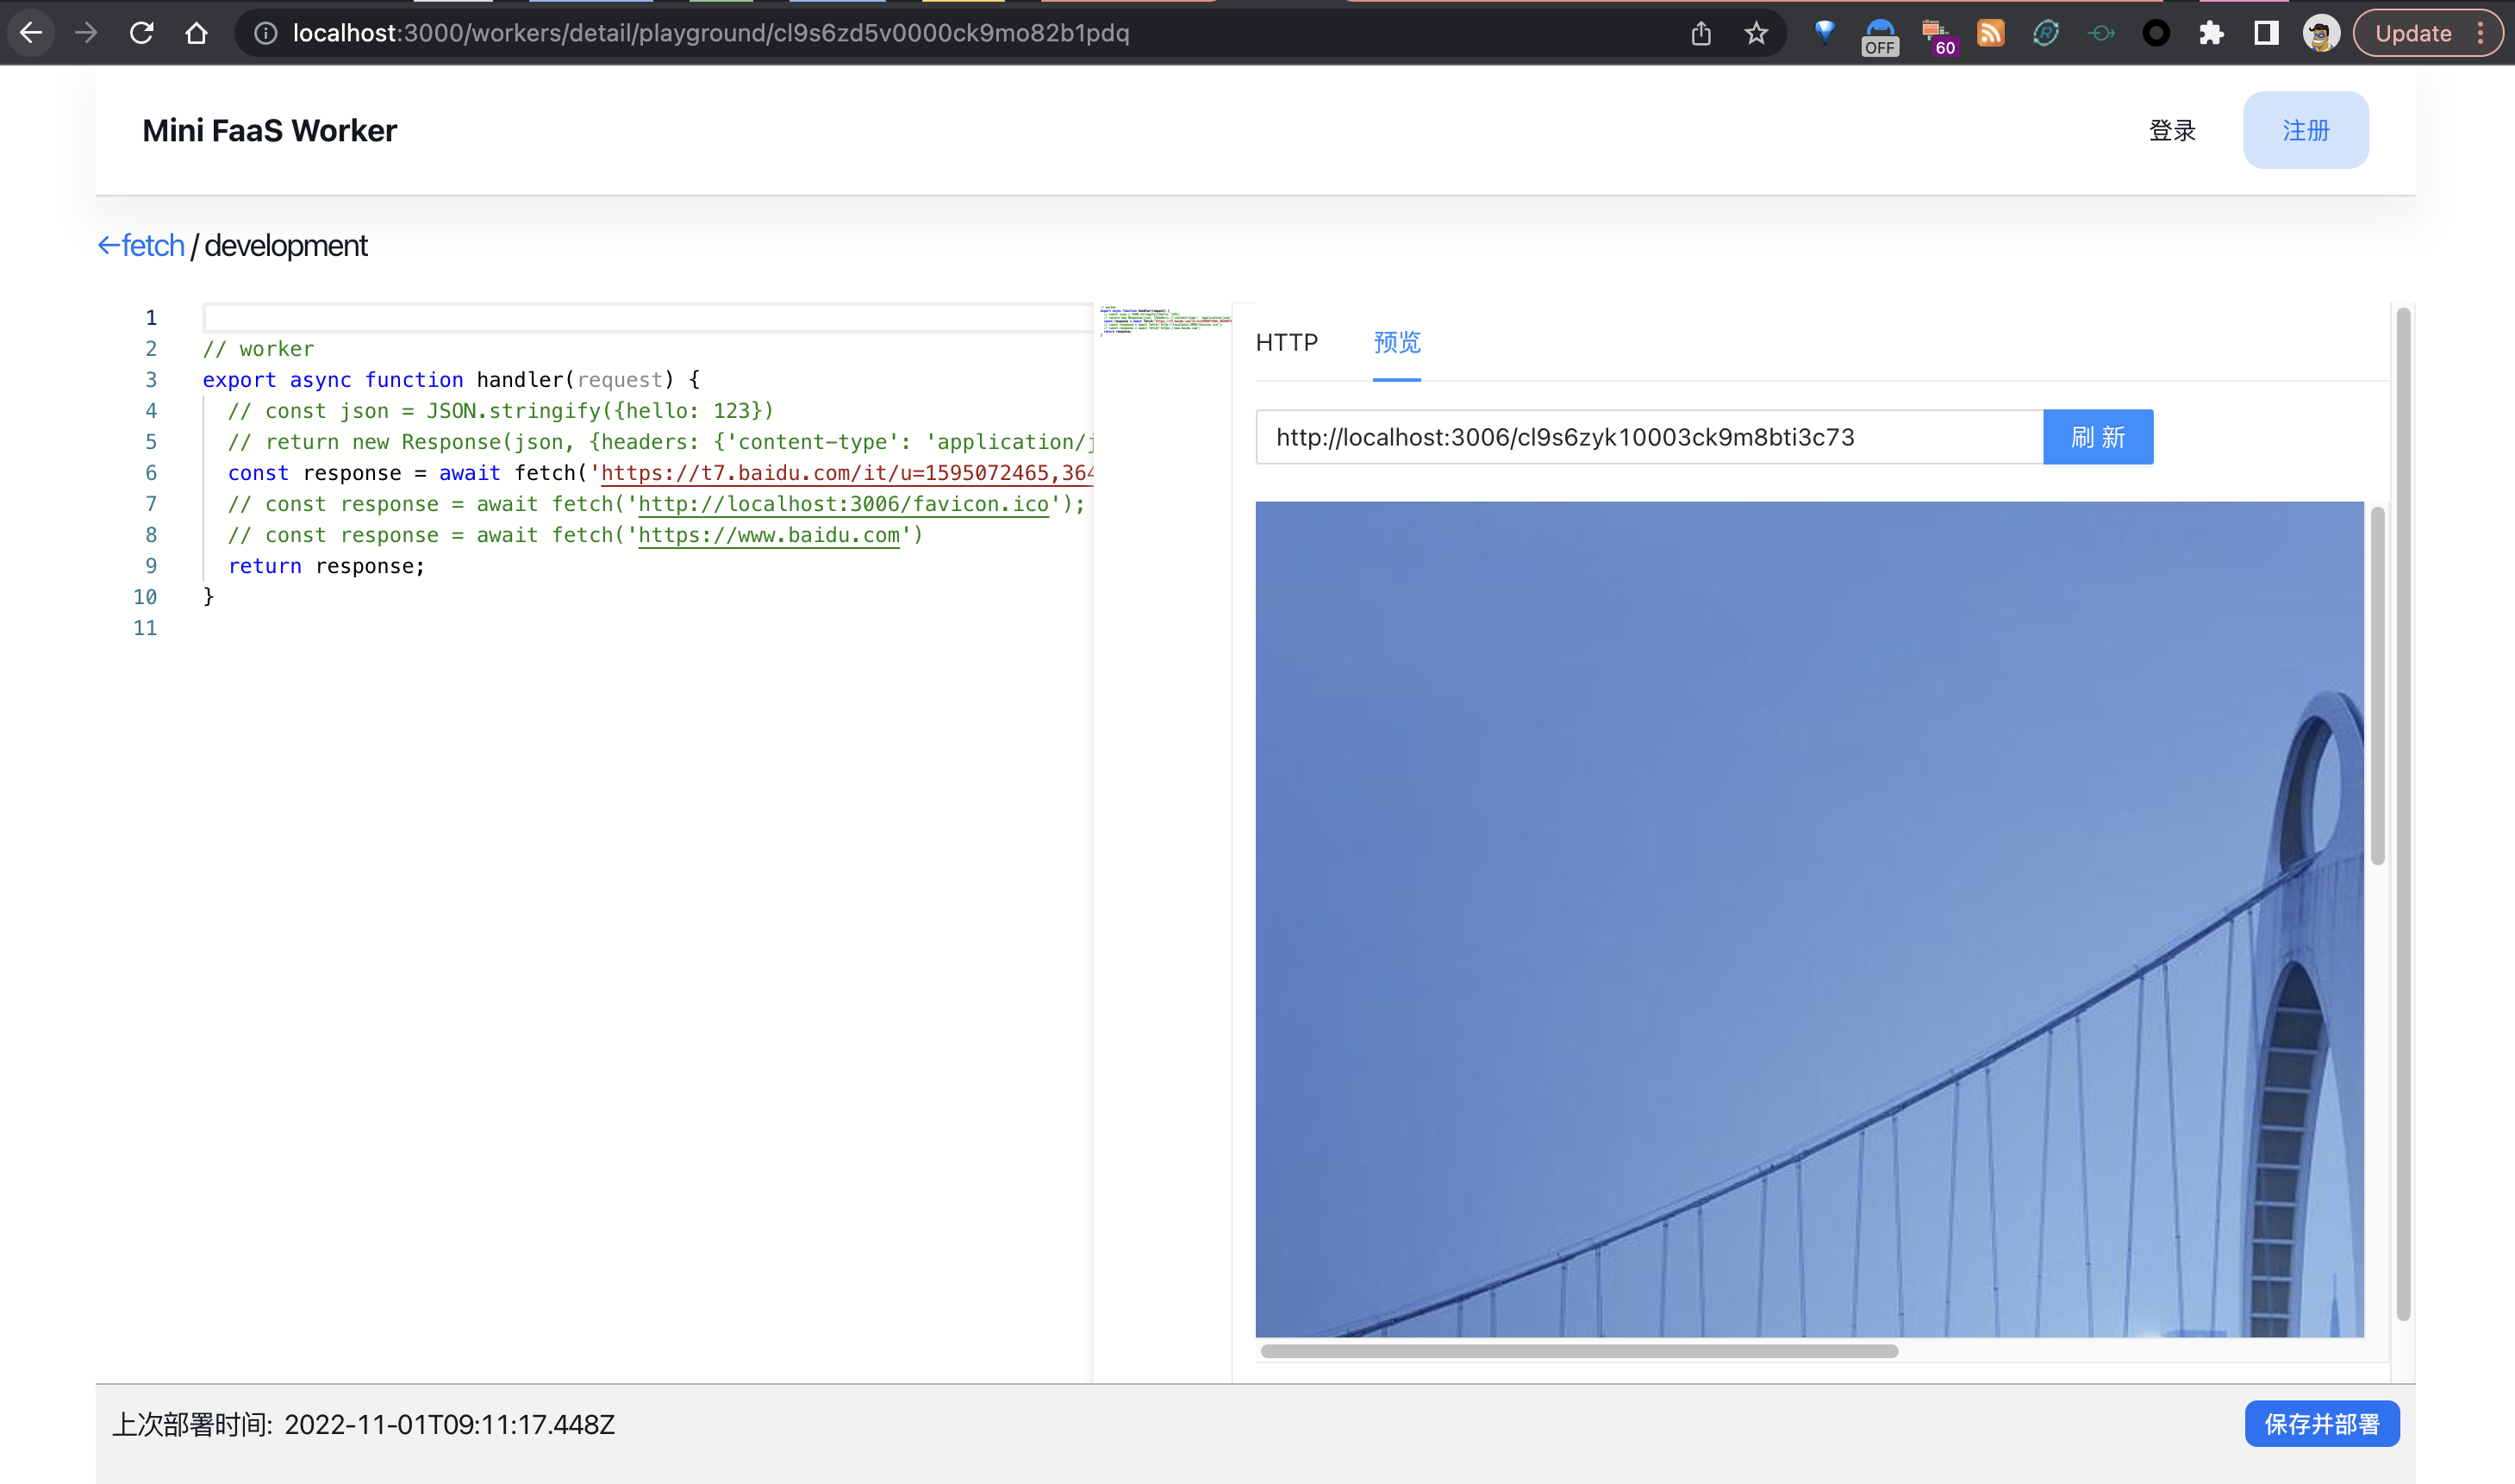Viewport: 2515px width, 1484px height.
Task: Go to the browser home icon
Action: (x=197, y=33)
